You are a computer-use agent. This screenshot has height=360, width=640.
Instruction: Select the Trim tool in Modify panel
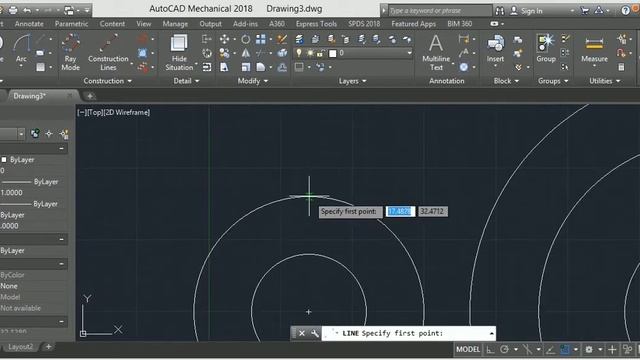pyautogui.click(x=261, y=53)
